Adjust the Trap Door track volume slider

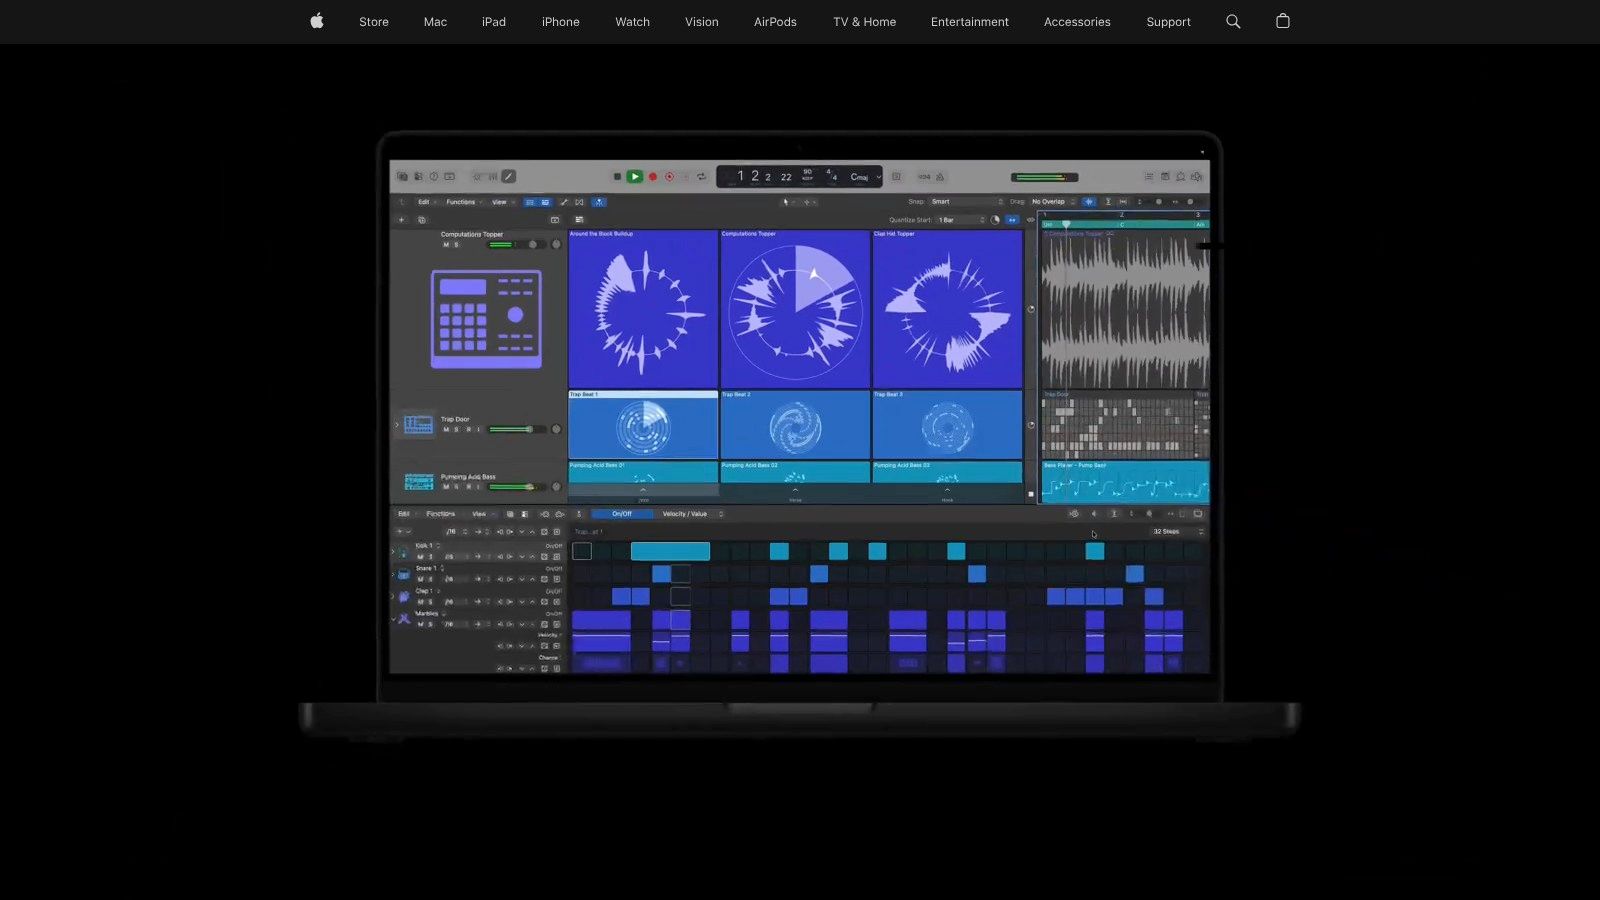point(512,428)
